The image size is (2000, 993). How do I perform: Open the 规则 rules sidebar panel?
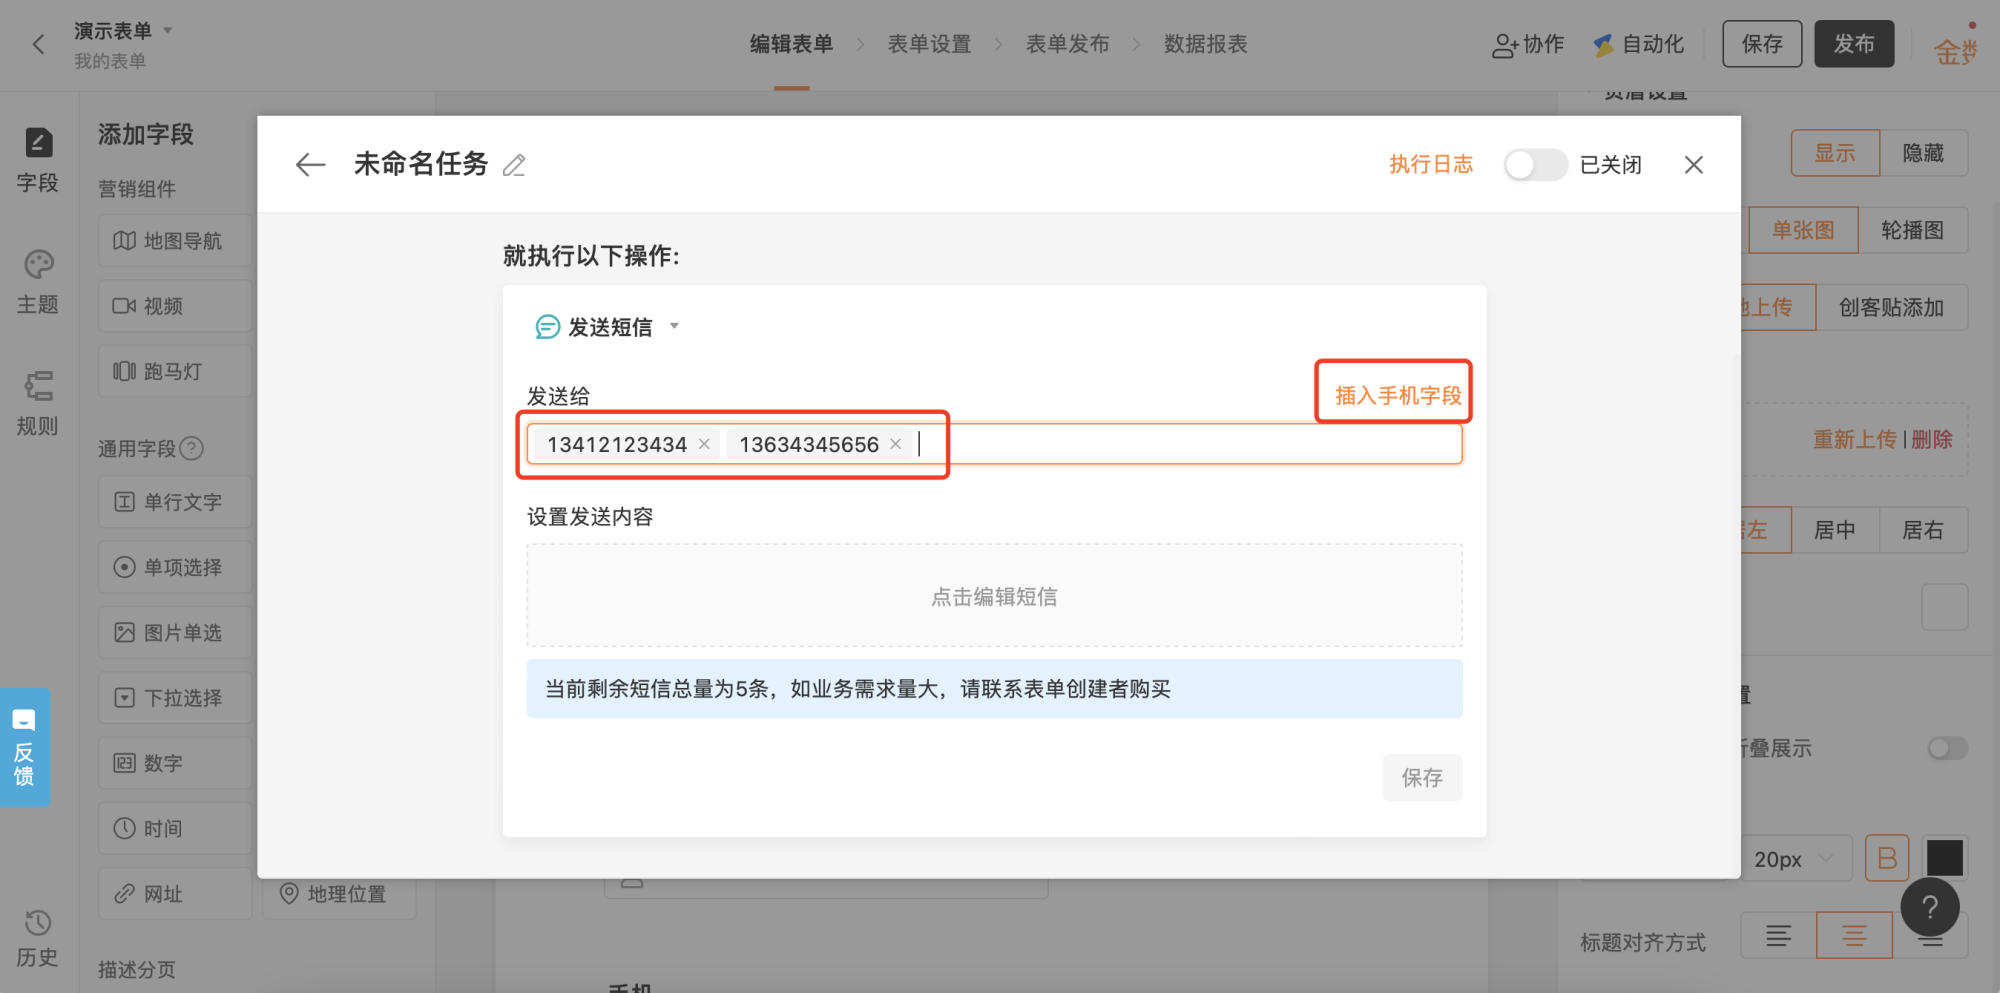coord(38,404)
